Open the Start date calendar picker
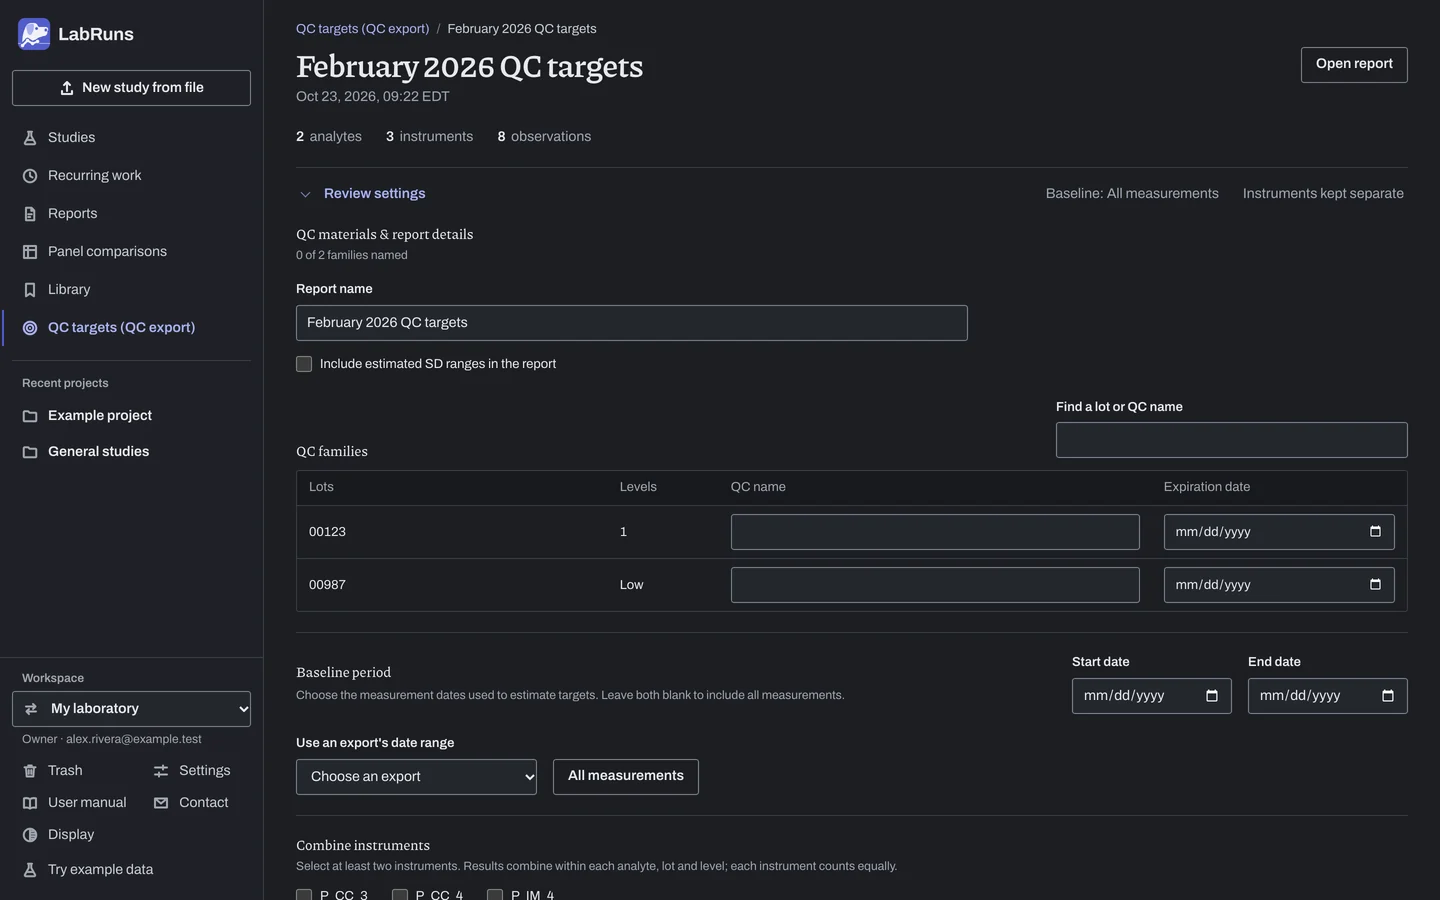1440x900 pixels. [x=1212, y=696]
